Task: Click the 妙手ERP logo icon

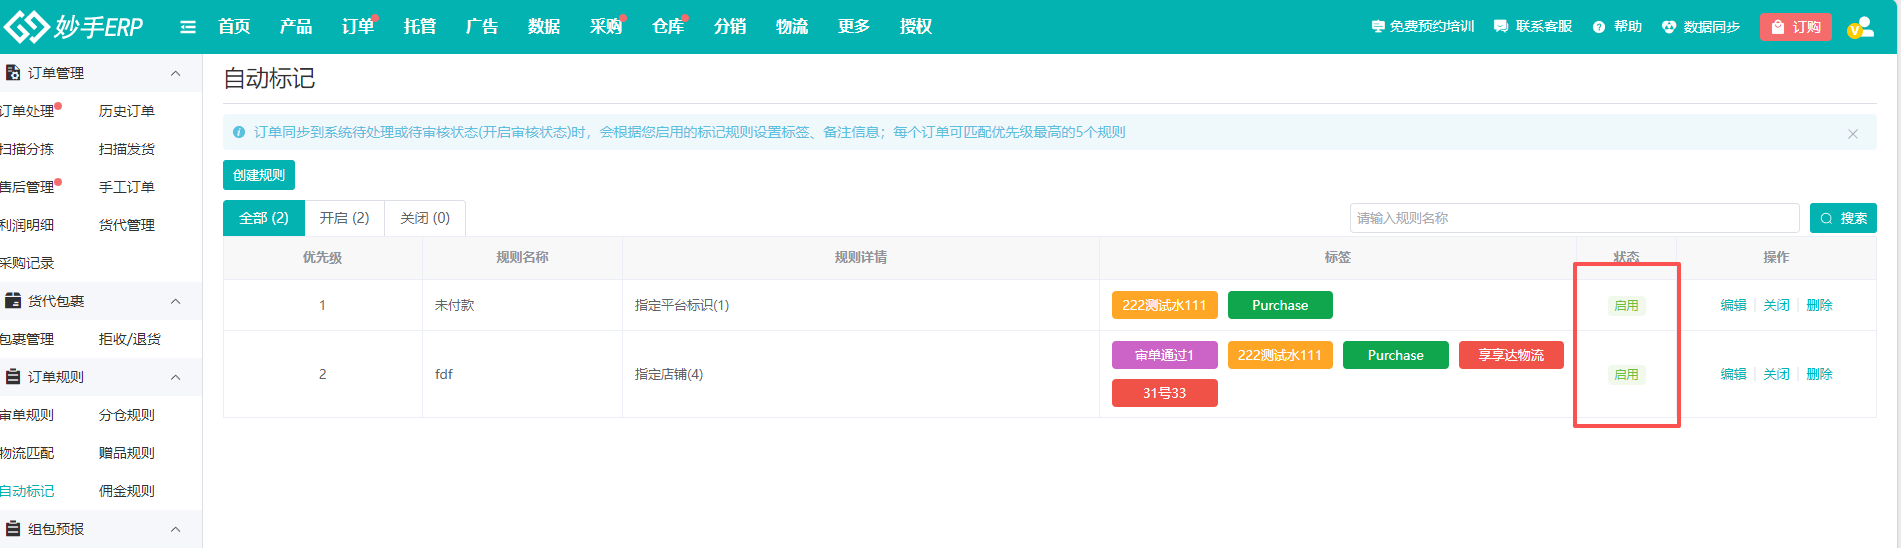Action: pos(26,27)
